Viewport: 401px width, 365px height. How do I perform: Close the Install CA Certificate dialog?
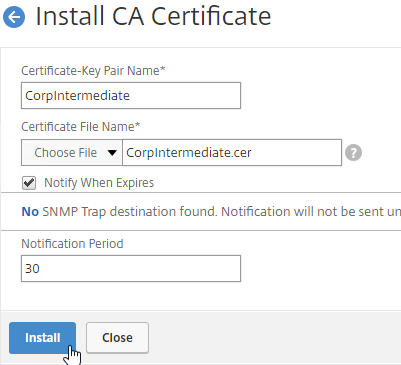tap(117, 338)
